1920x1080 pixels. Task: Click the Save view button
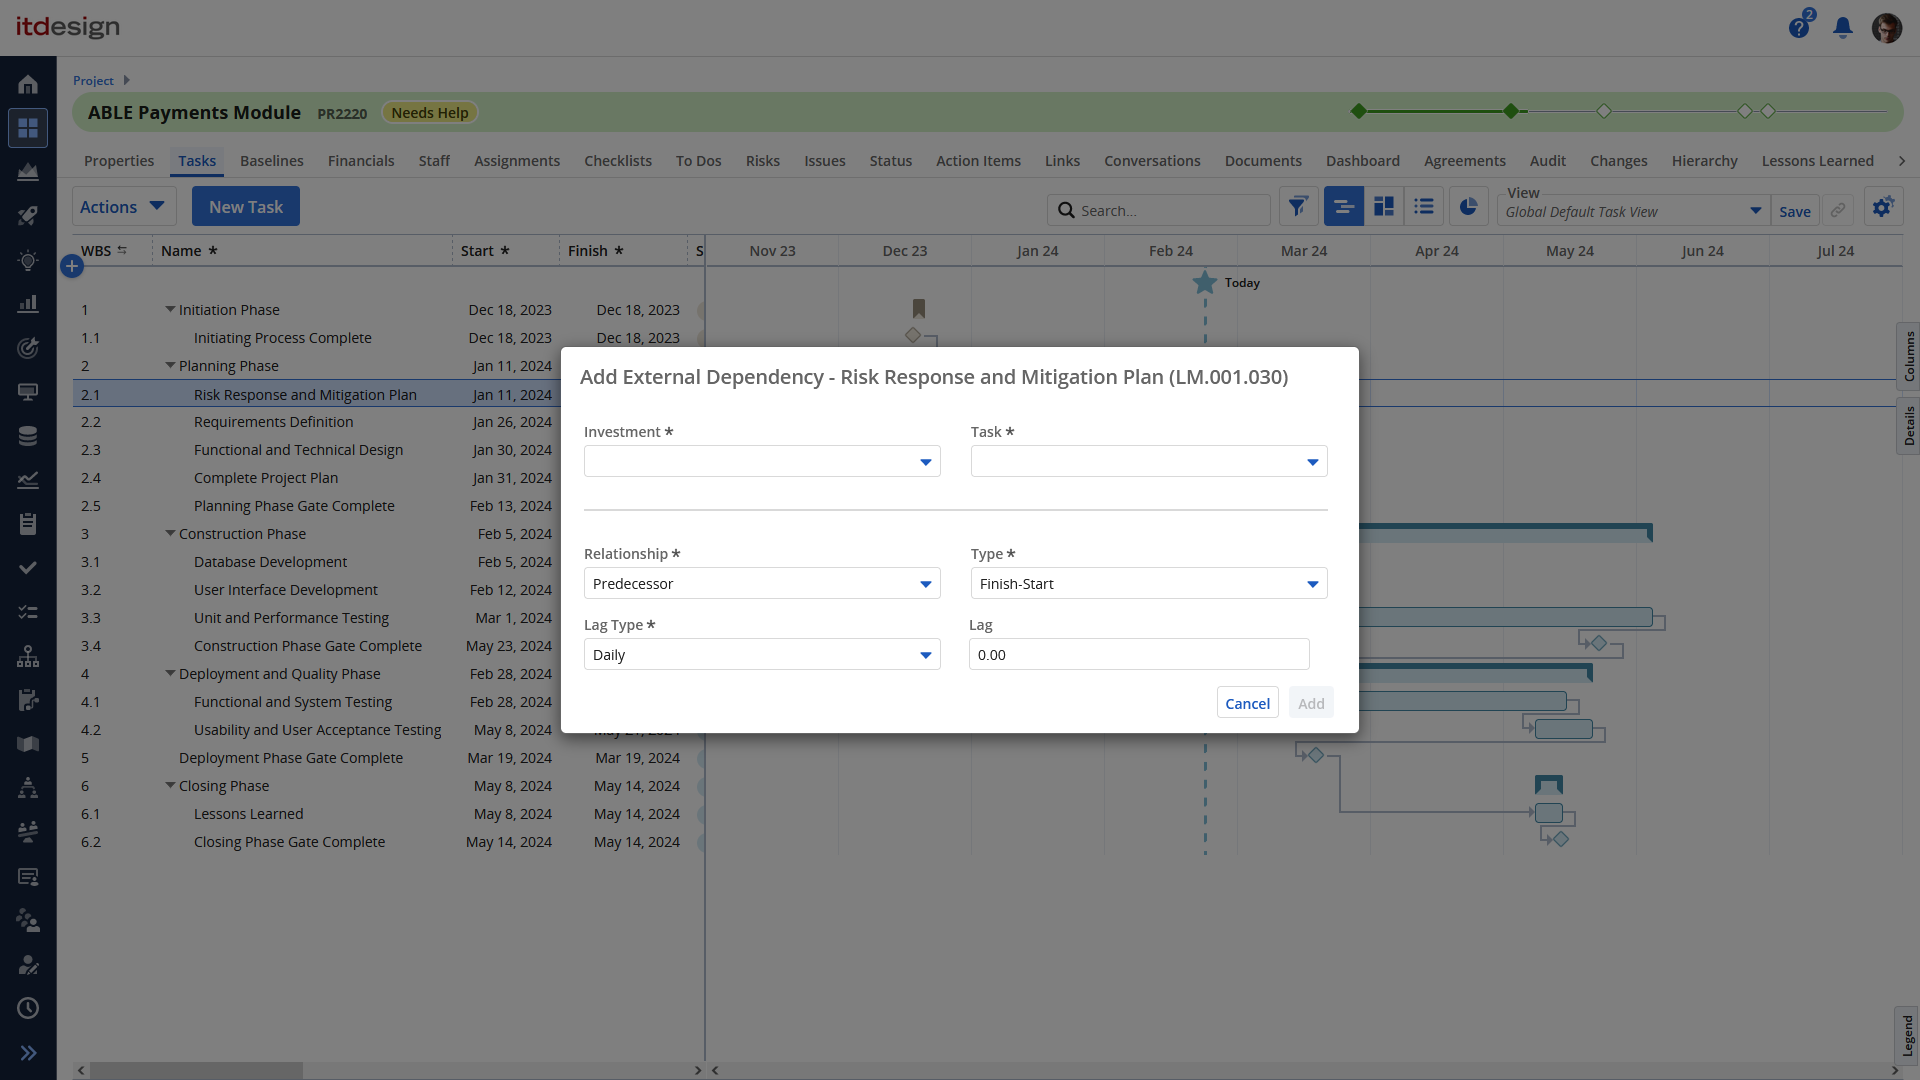(1795, 211)
